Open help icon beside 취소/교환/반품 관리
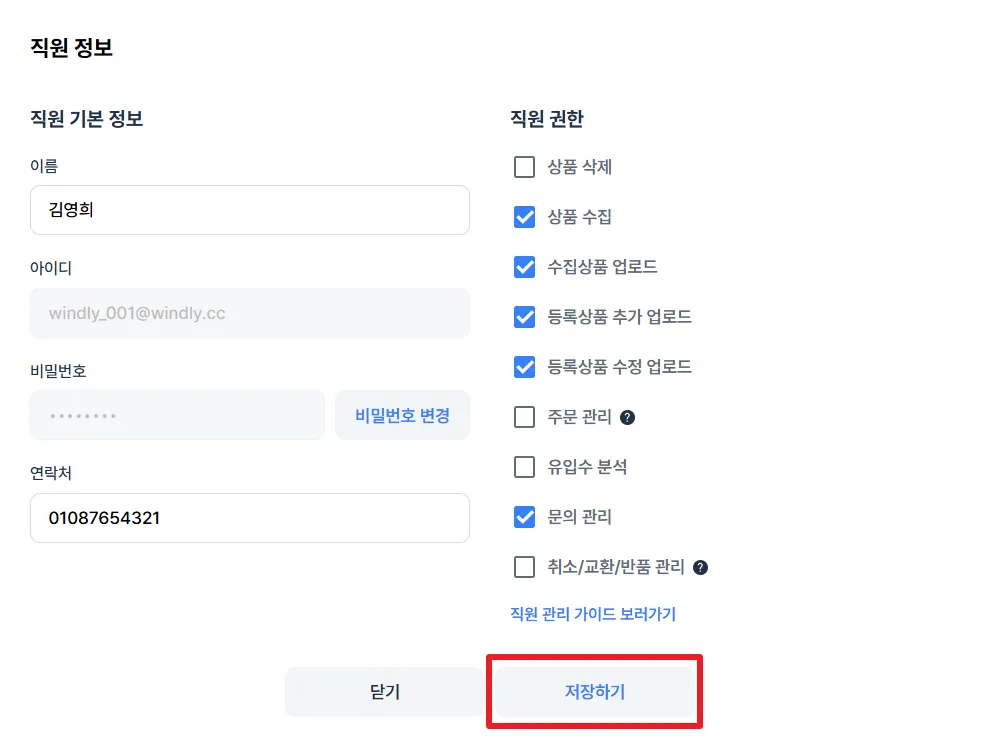Screen dimensions: 982x749 [701, 567]
